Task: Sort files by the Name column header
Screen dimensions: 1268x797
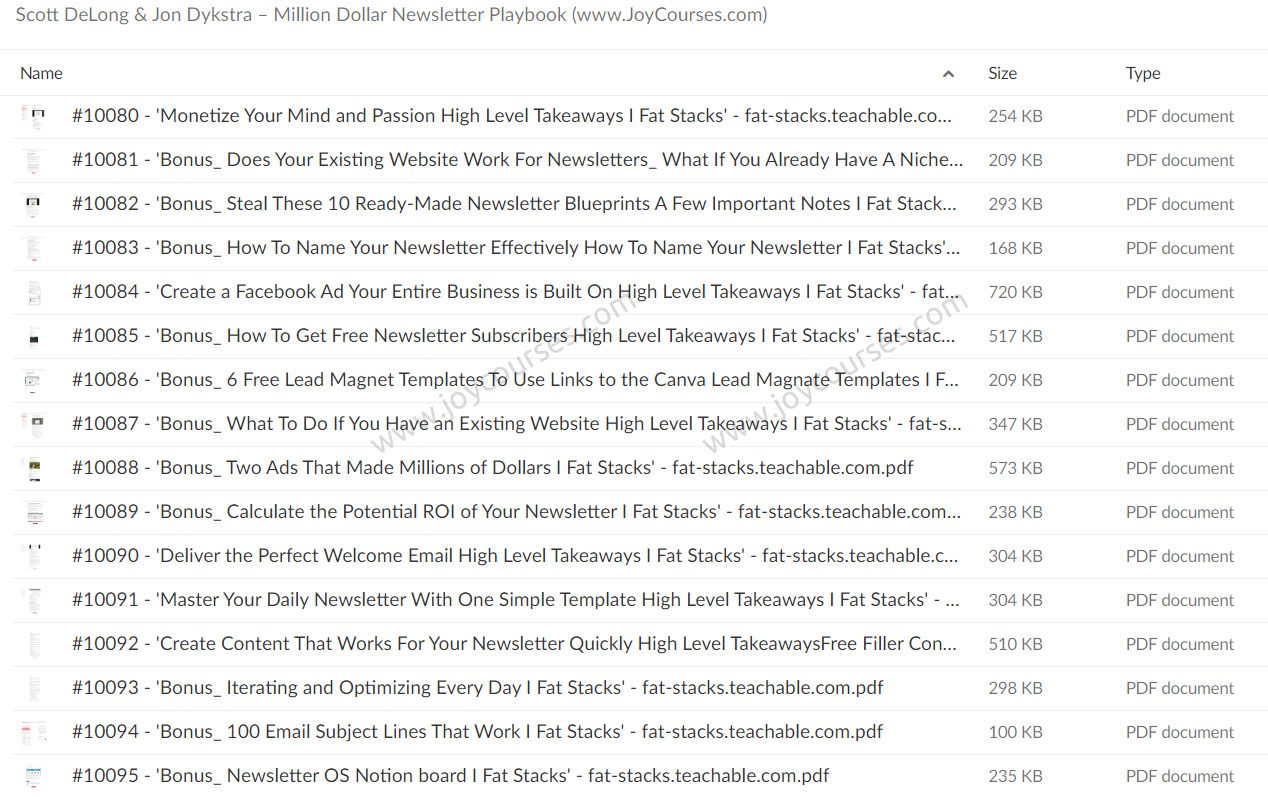Action: [x=41, y=73]
